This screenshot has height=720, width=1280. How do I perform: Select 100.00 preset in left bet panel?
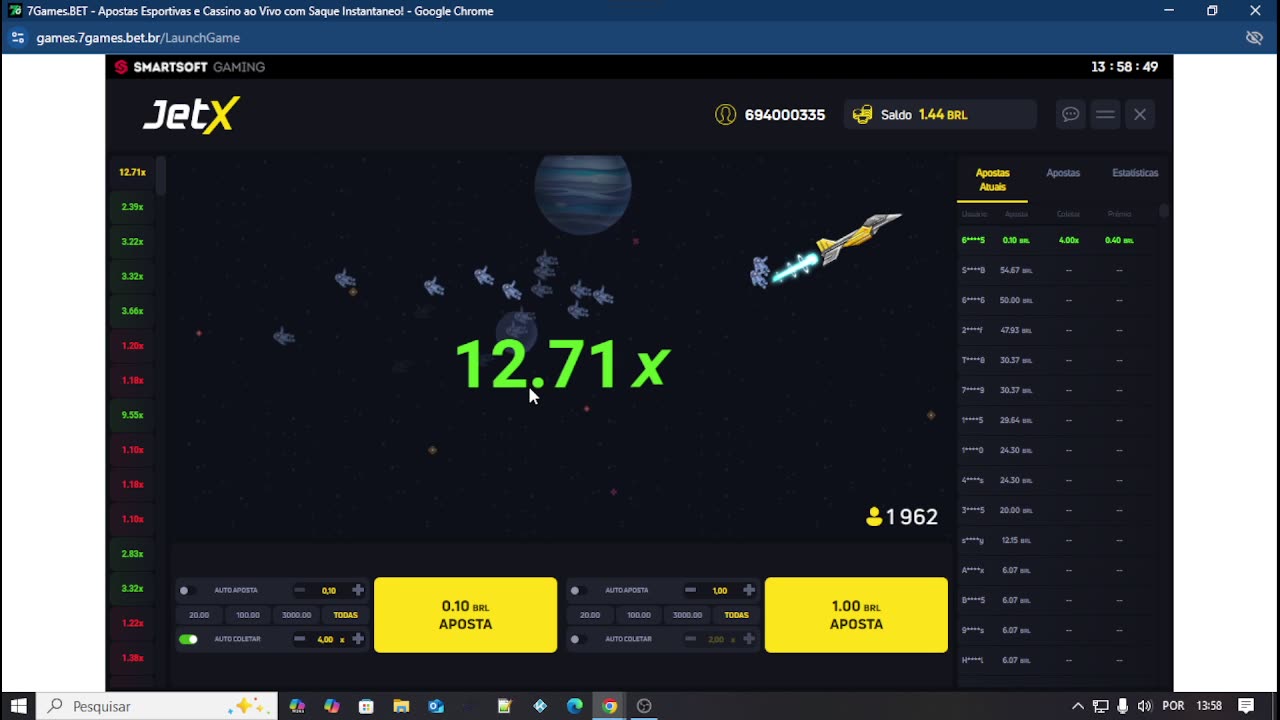(248, 615)
